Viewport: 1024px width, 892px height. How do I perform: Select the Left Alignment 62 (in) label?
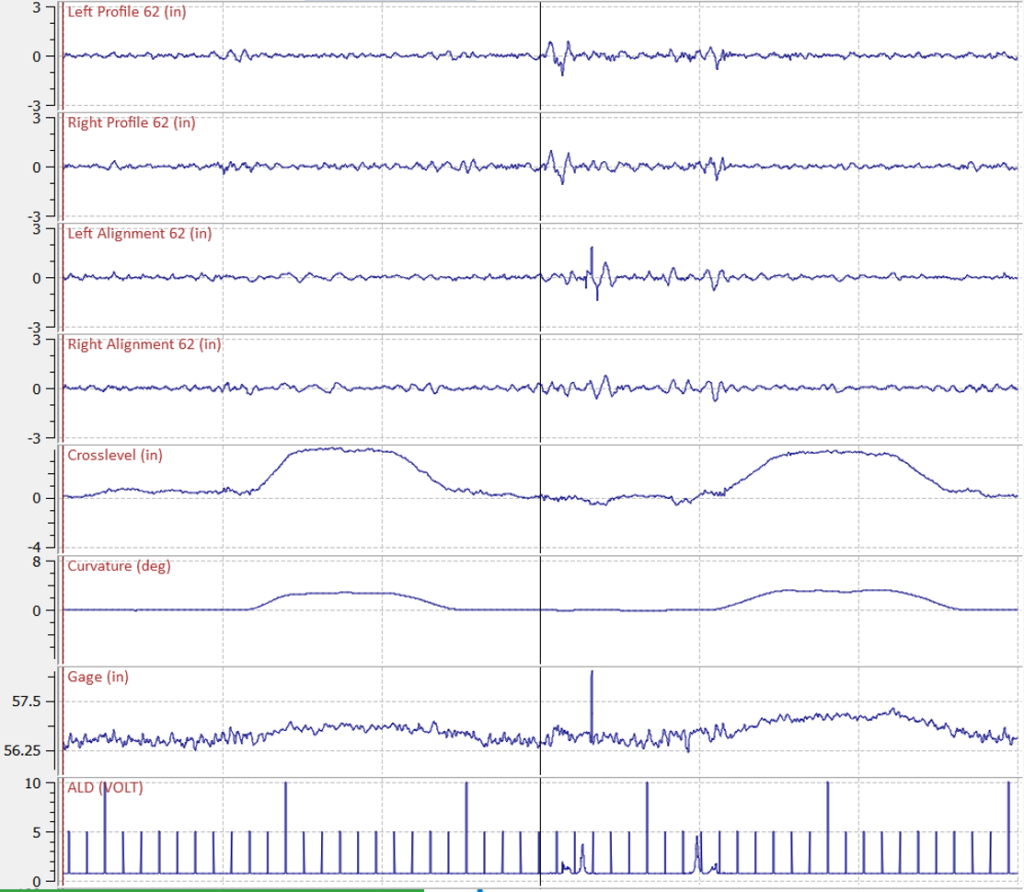140,234
